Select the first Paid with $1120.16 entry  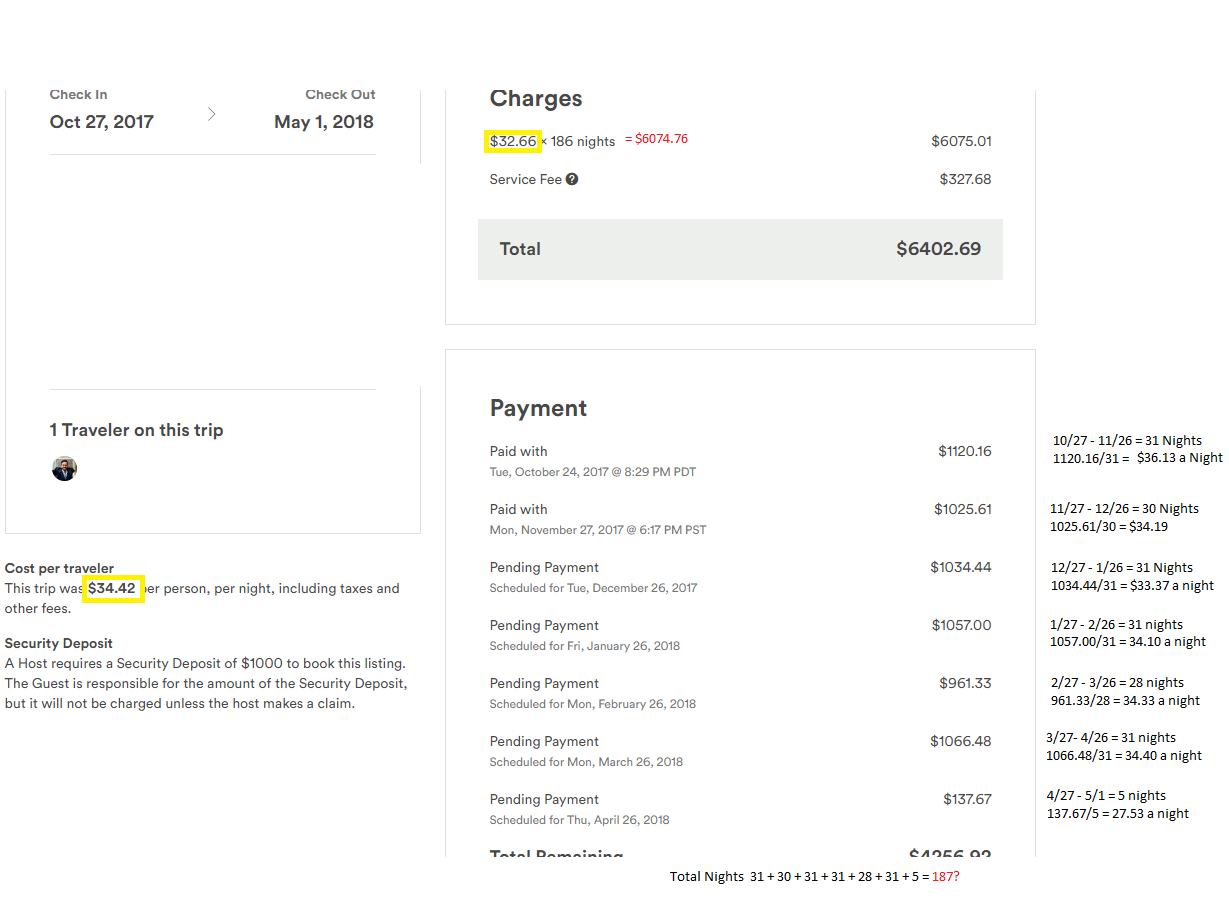[518, 451]
